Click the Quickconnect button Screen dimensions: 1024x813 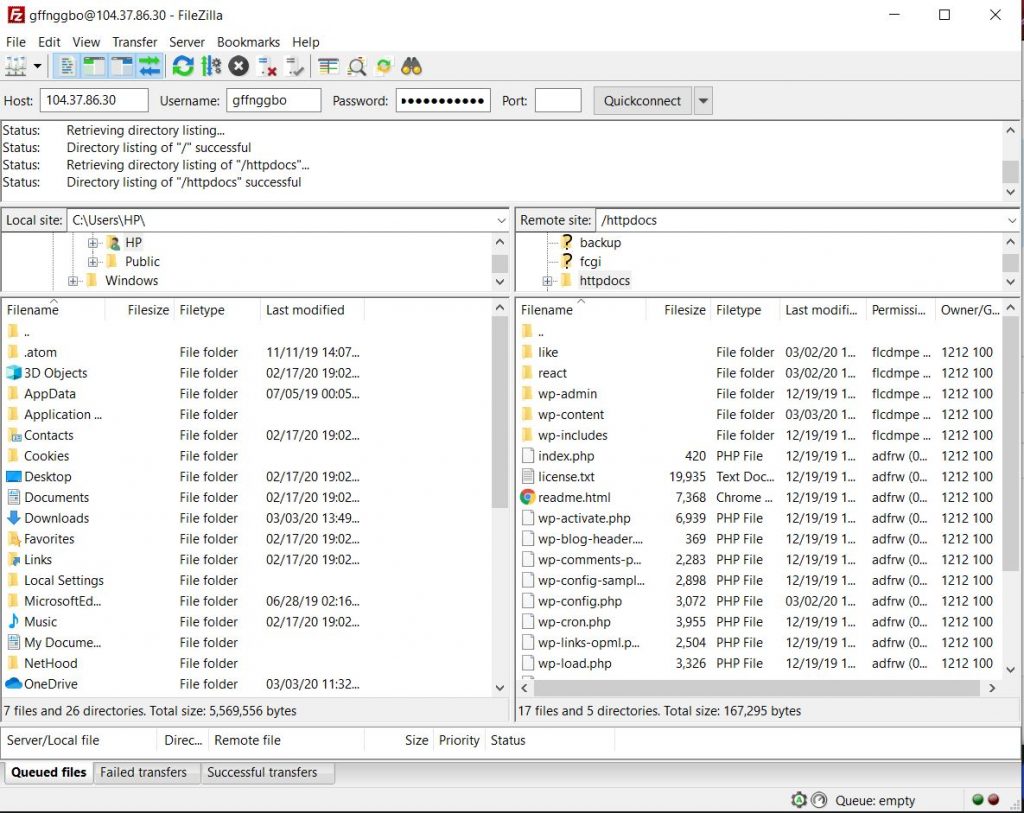tap(642, 101)
